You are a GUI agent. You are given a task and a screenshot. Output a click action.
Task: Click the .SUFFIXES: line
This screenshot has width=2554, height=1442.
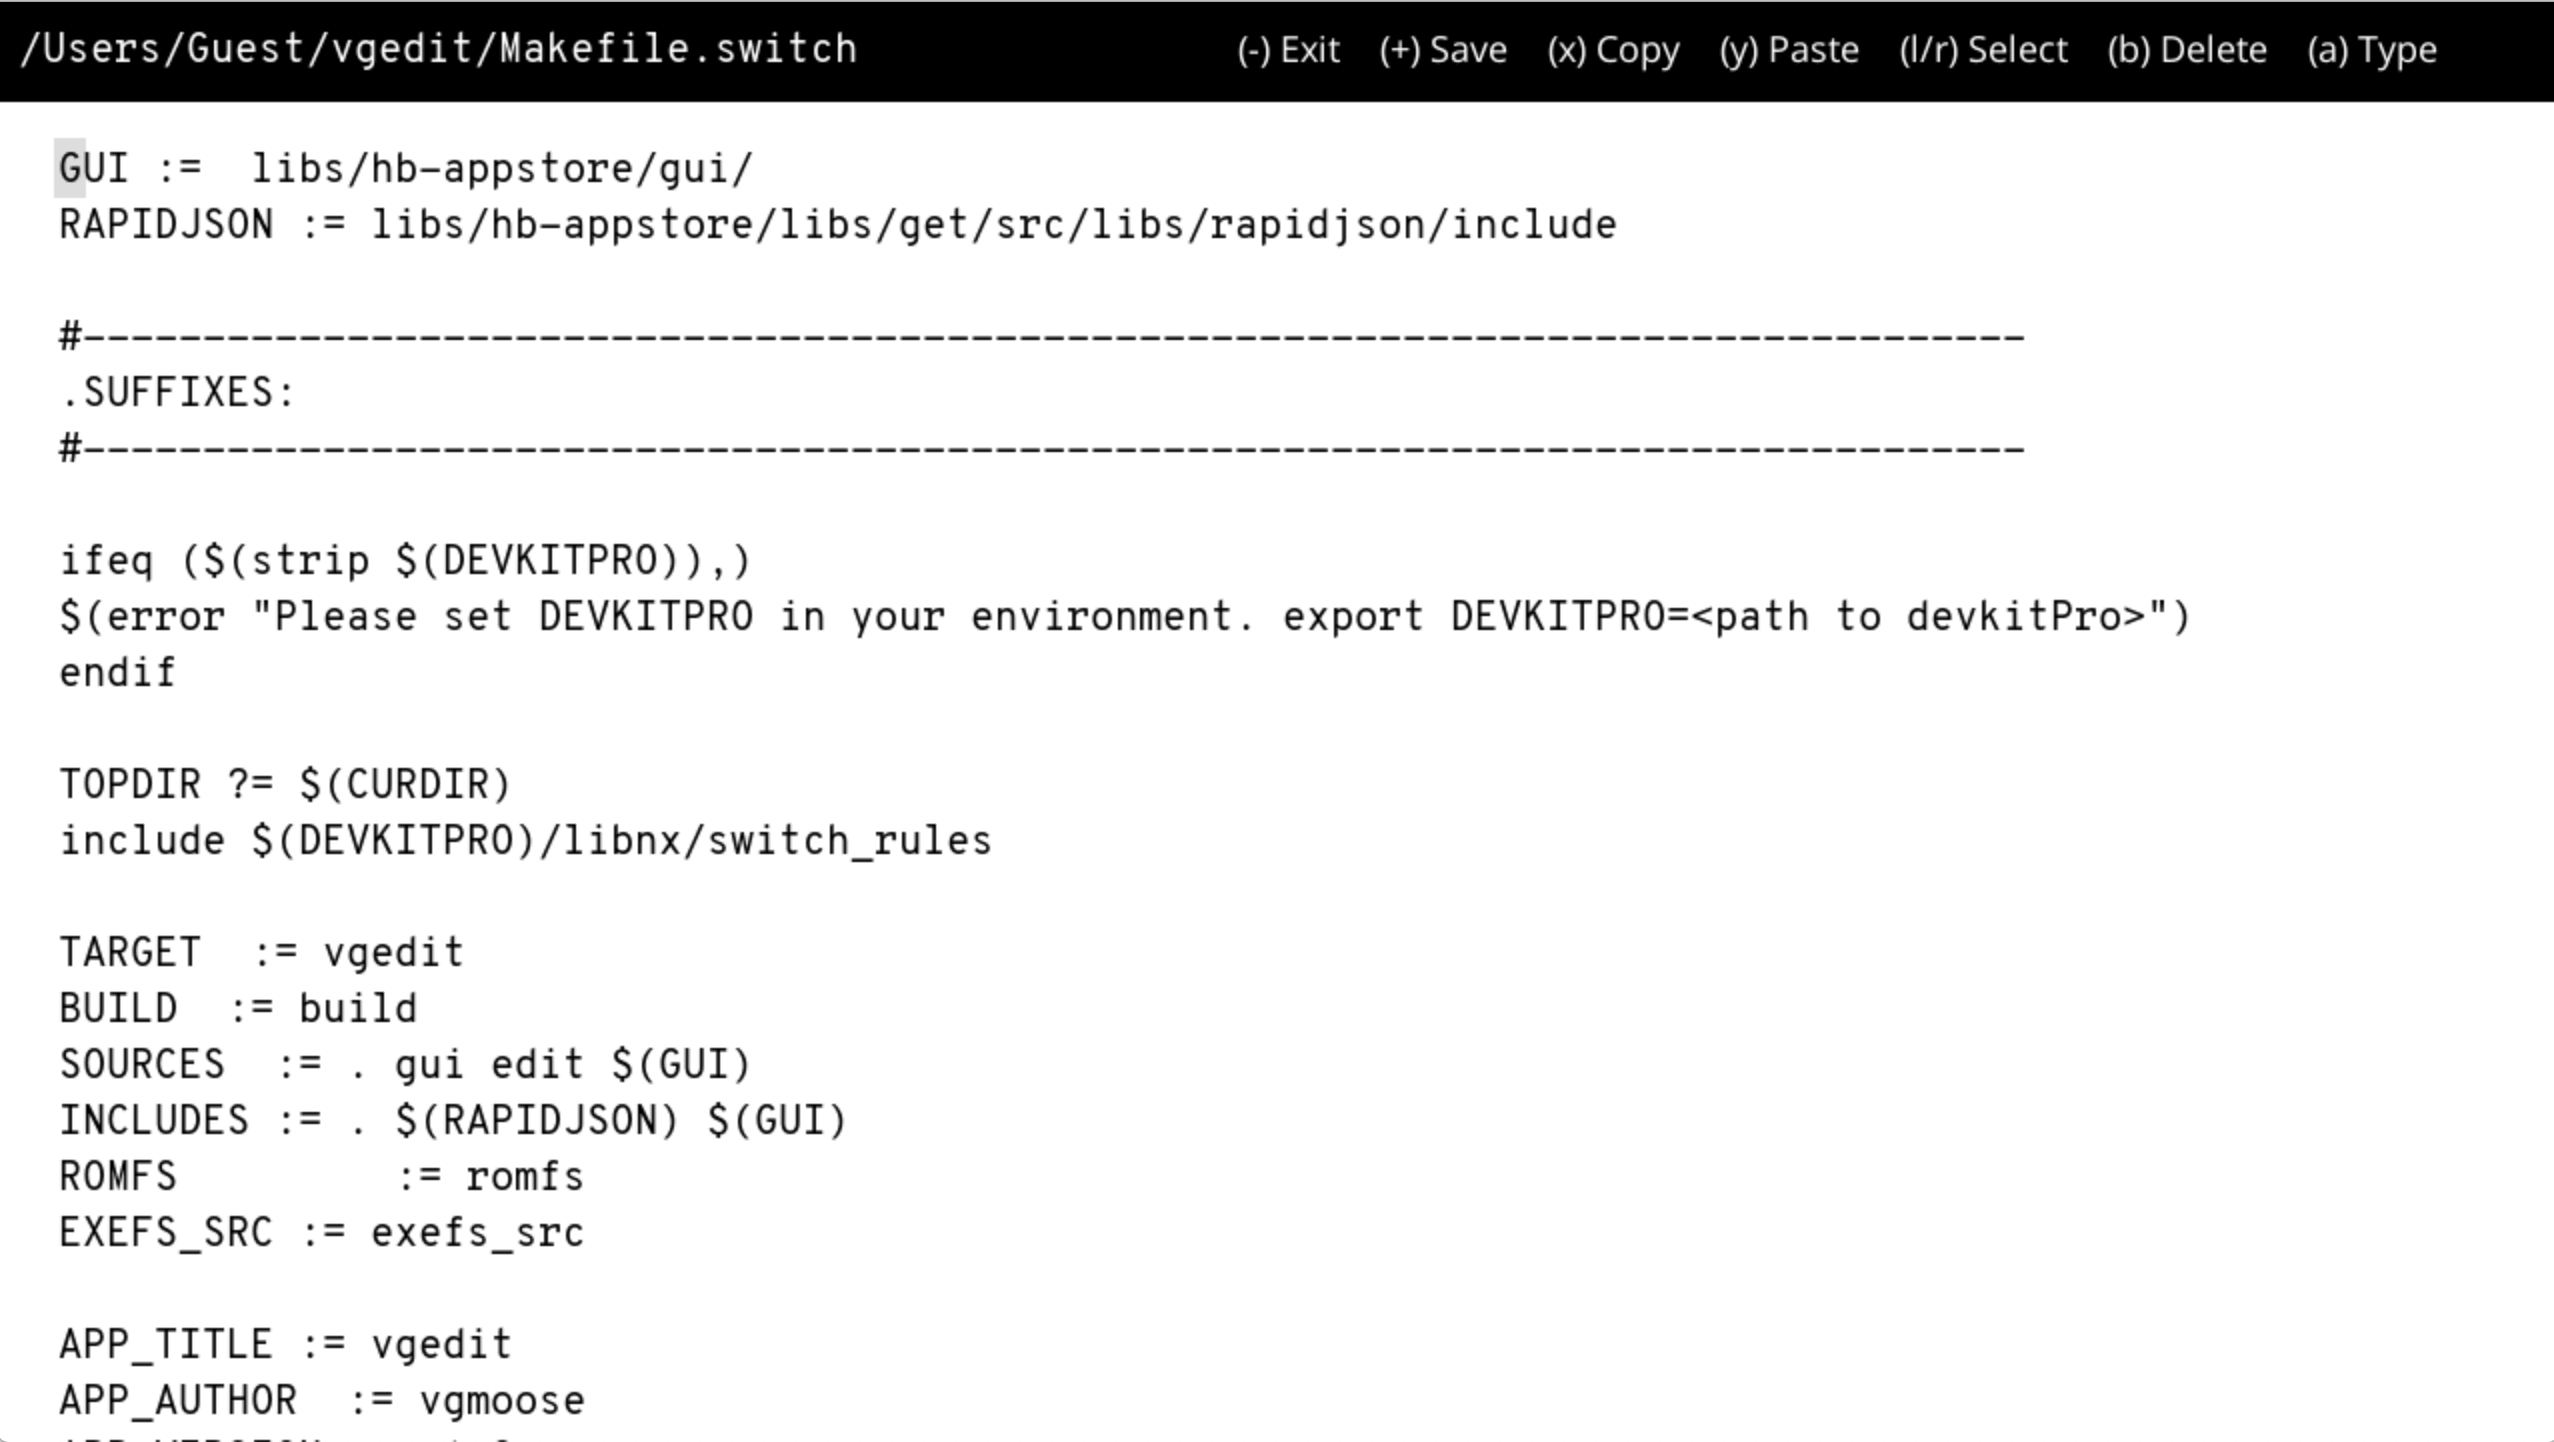tap(178, 392)
